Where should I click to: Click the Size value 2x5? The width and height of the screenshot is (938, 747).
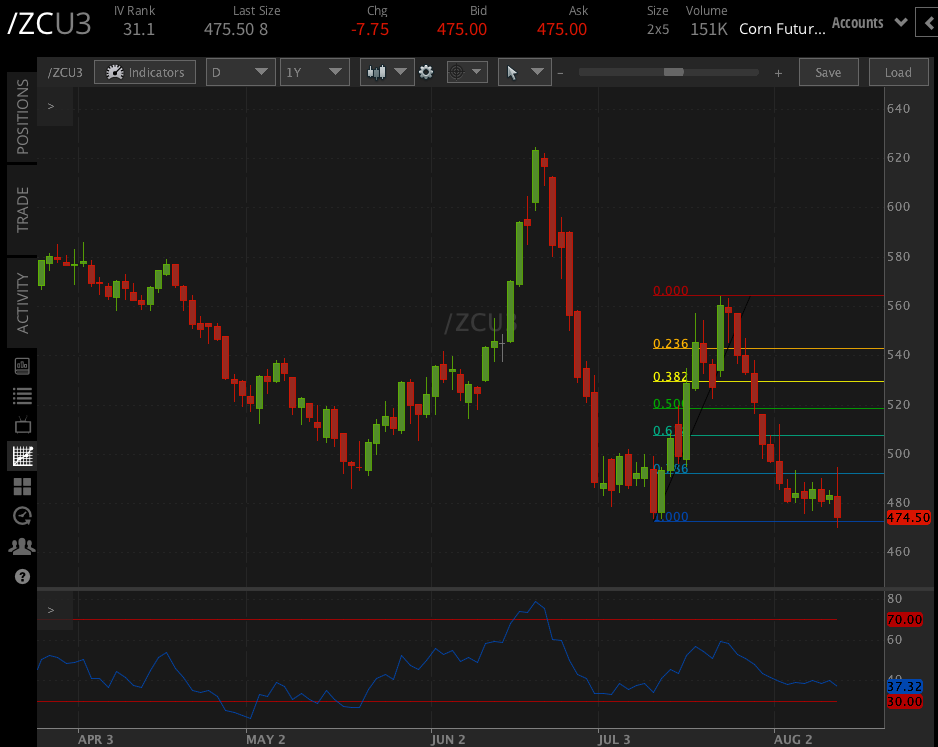pos(658,29)
